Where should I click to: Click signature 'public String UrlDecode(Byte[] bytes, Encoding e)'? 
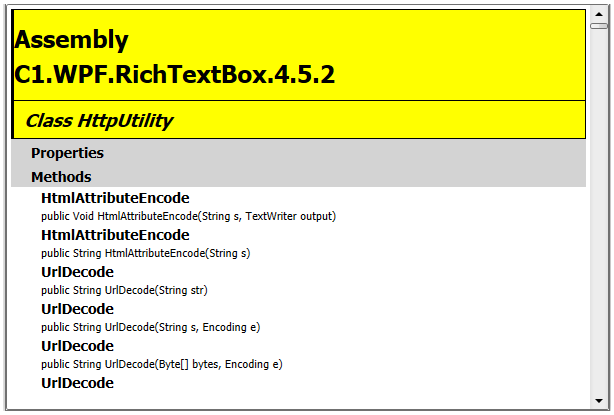162,364
